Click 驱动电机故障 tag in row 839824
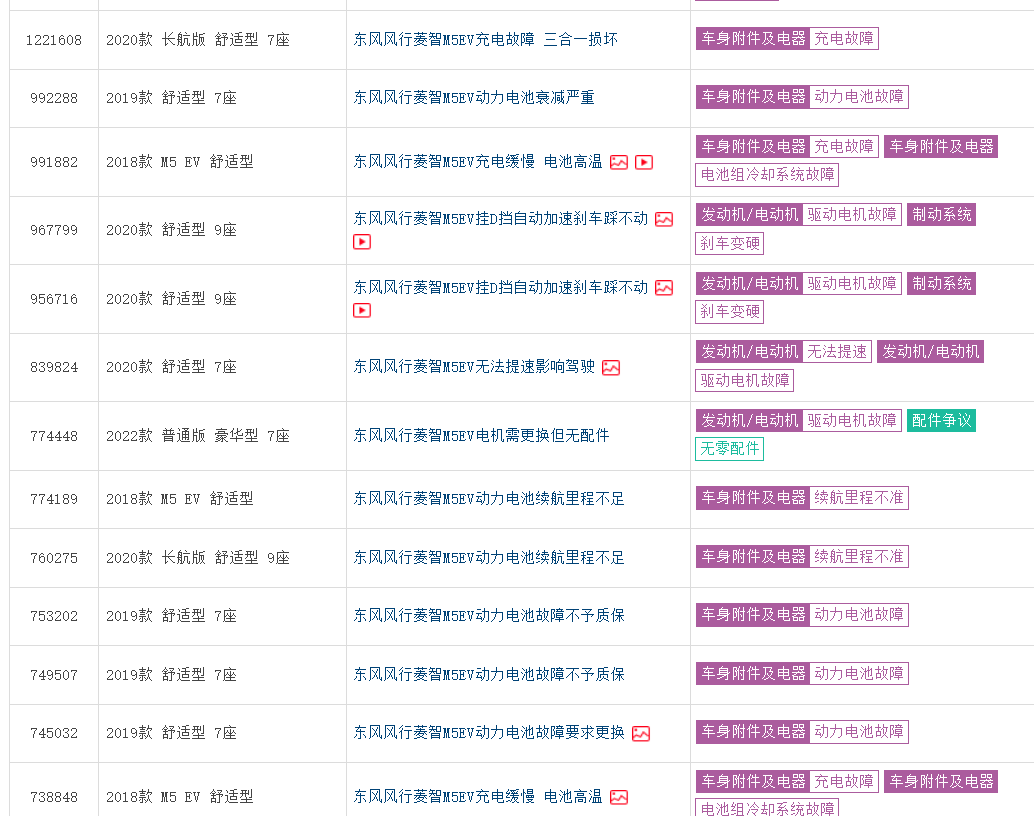Viewport: 1034px width, 816px height. pyautogui.click(x=745, y=381)
